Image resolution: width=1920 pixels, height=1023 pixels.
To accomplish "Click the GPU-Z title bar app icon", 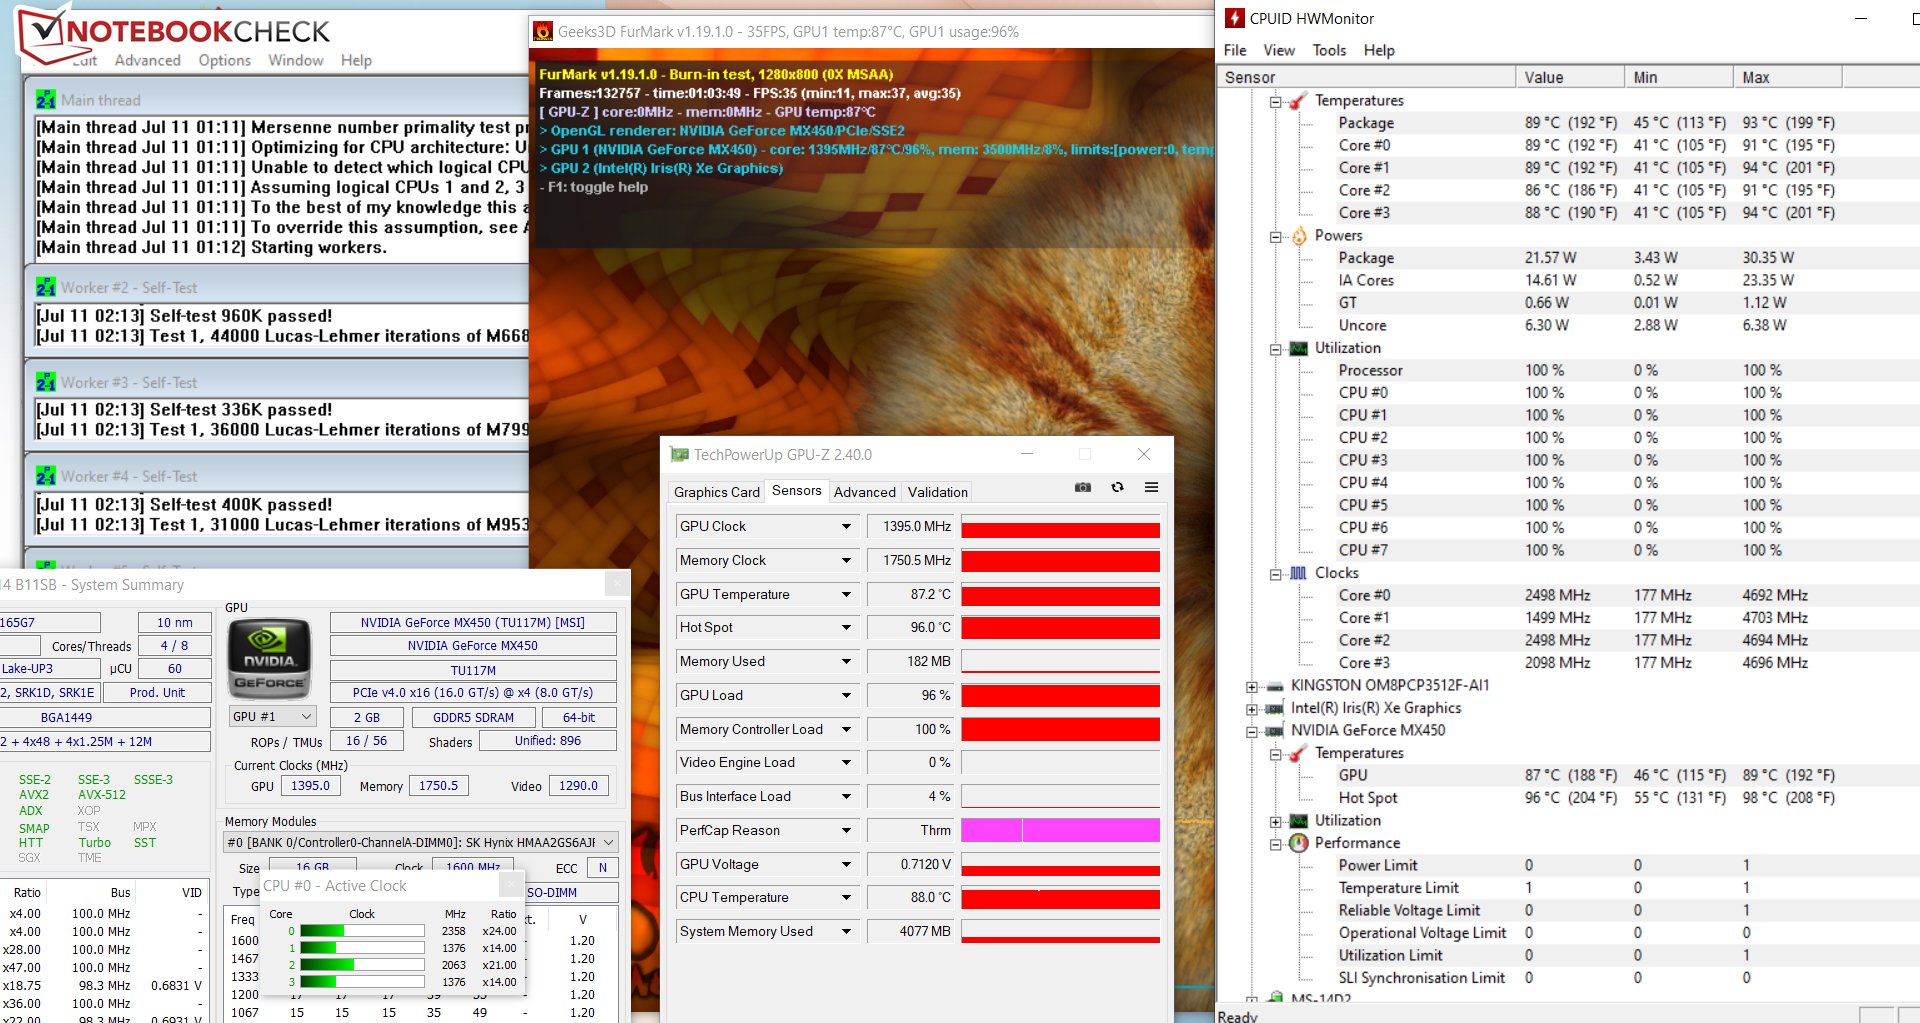I will click(x=680, y=455).
